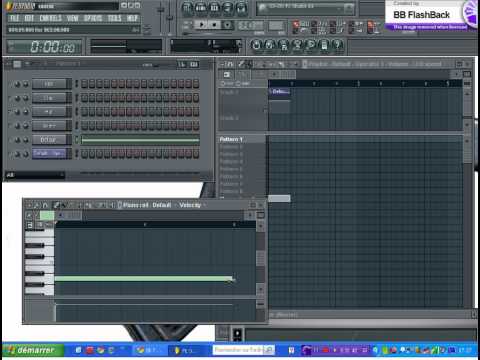The width and height of the screenshot is (480, 360).
Task: Click the volume knob of the top channel
Action: (x=25, y=84)
